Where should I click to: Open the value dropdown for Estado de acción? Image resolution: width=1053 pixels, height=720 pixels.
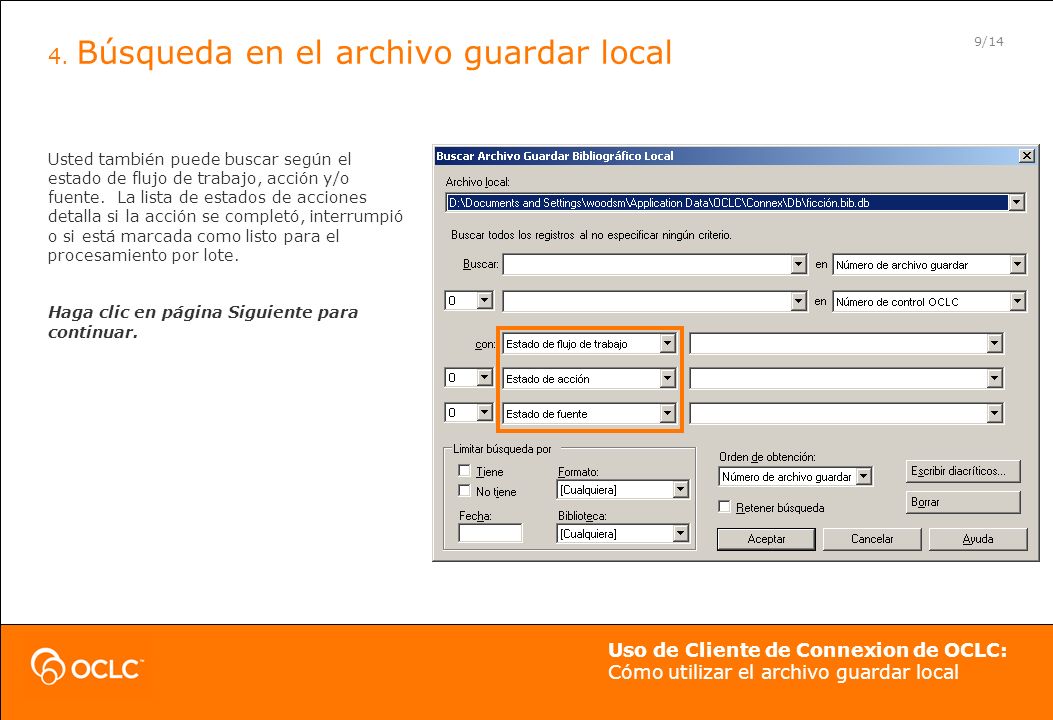[995, 379]
